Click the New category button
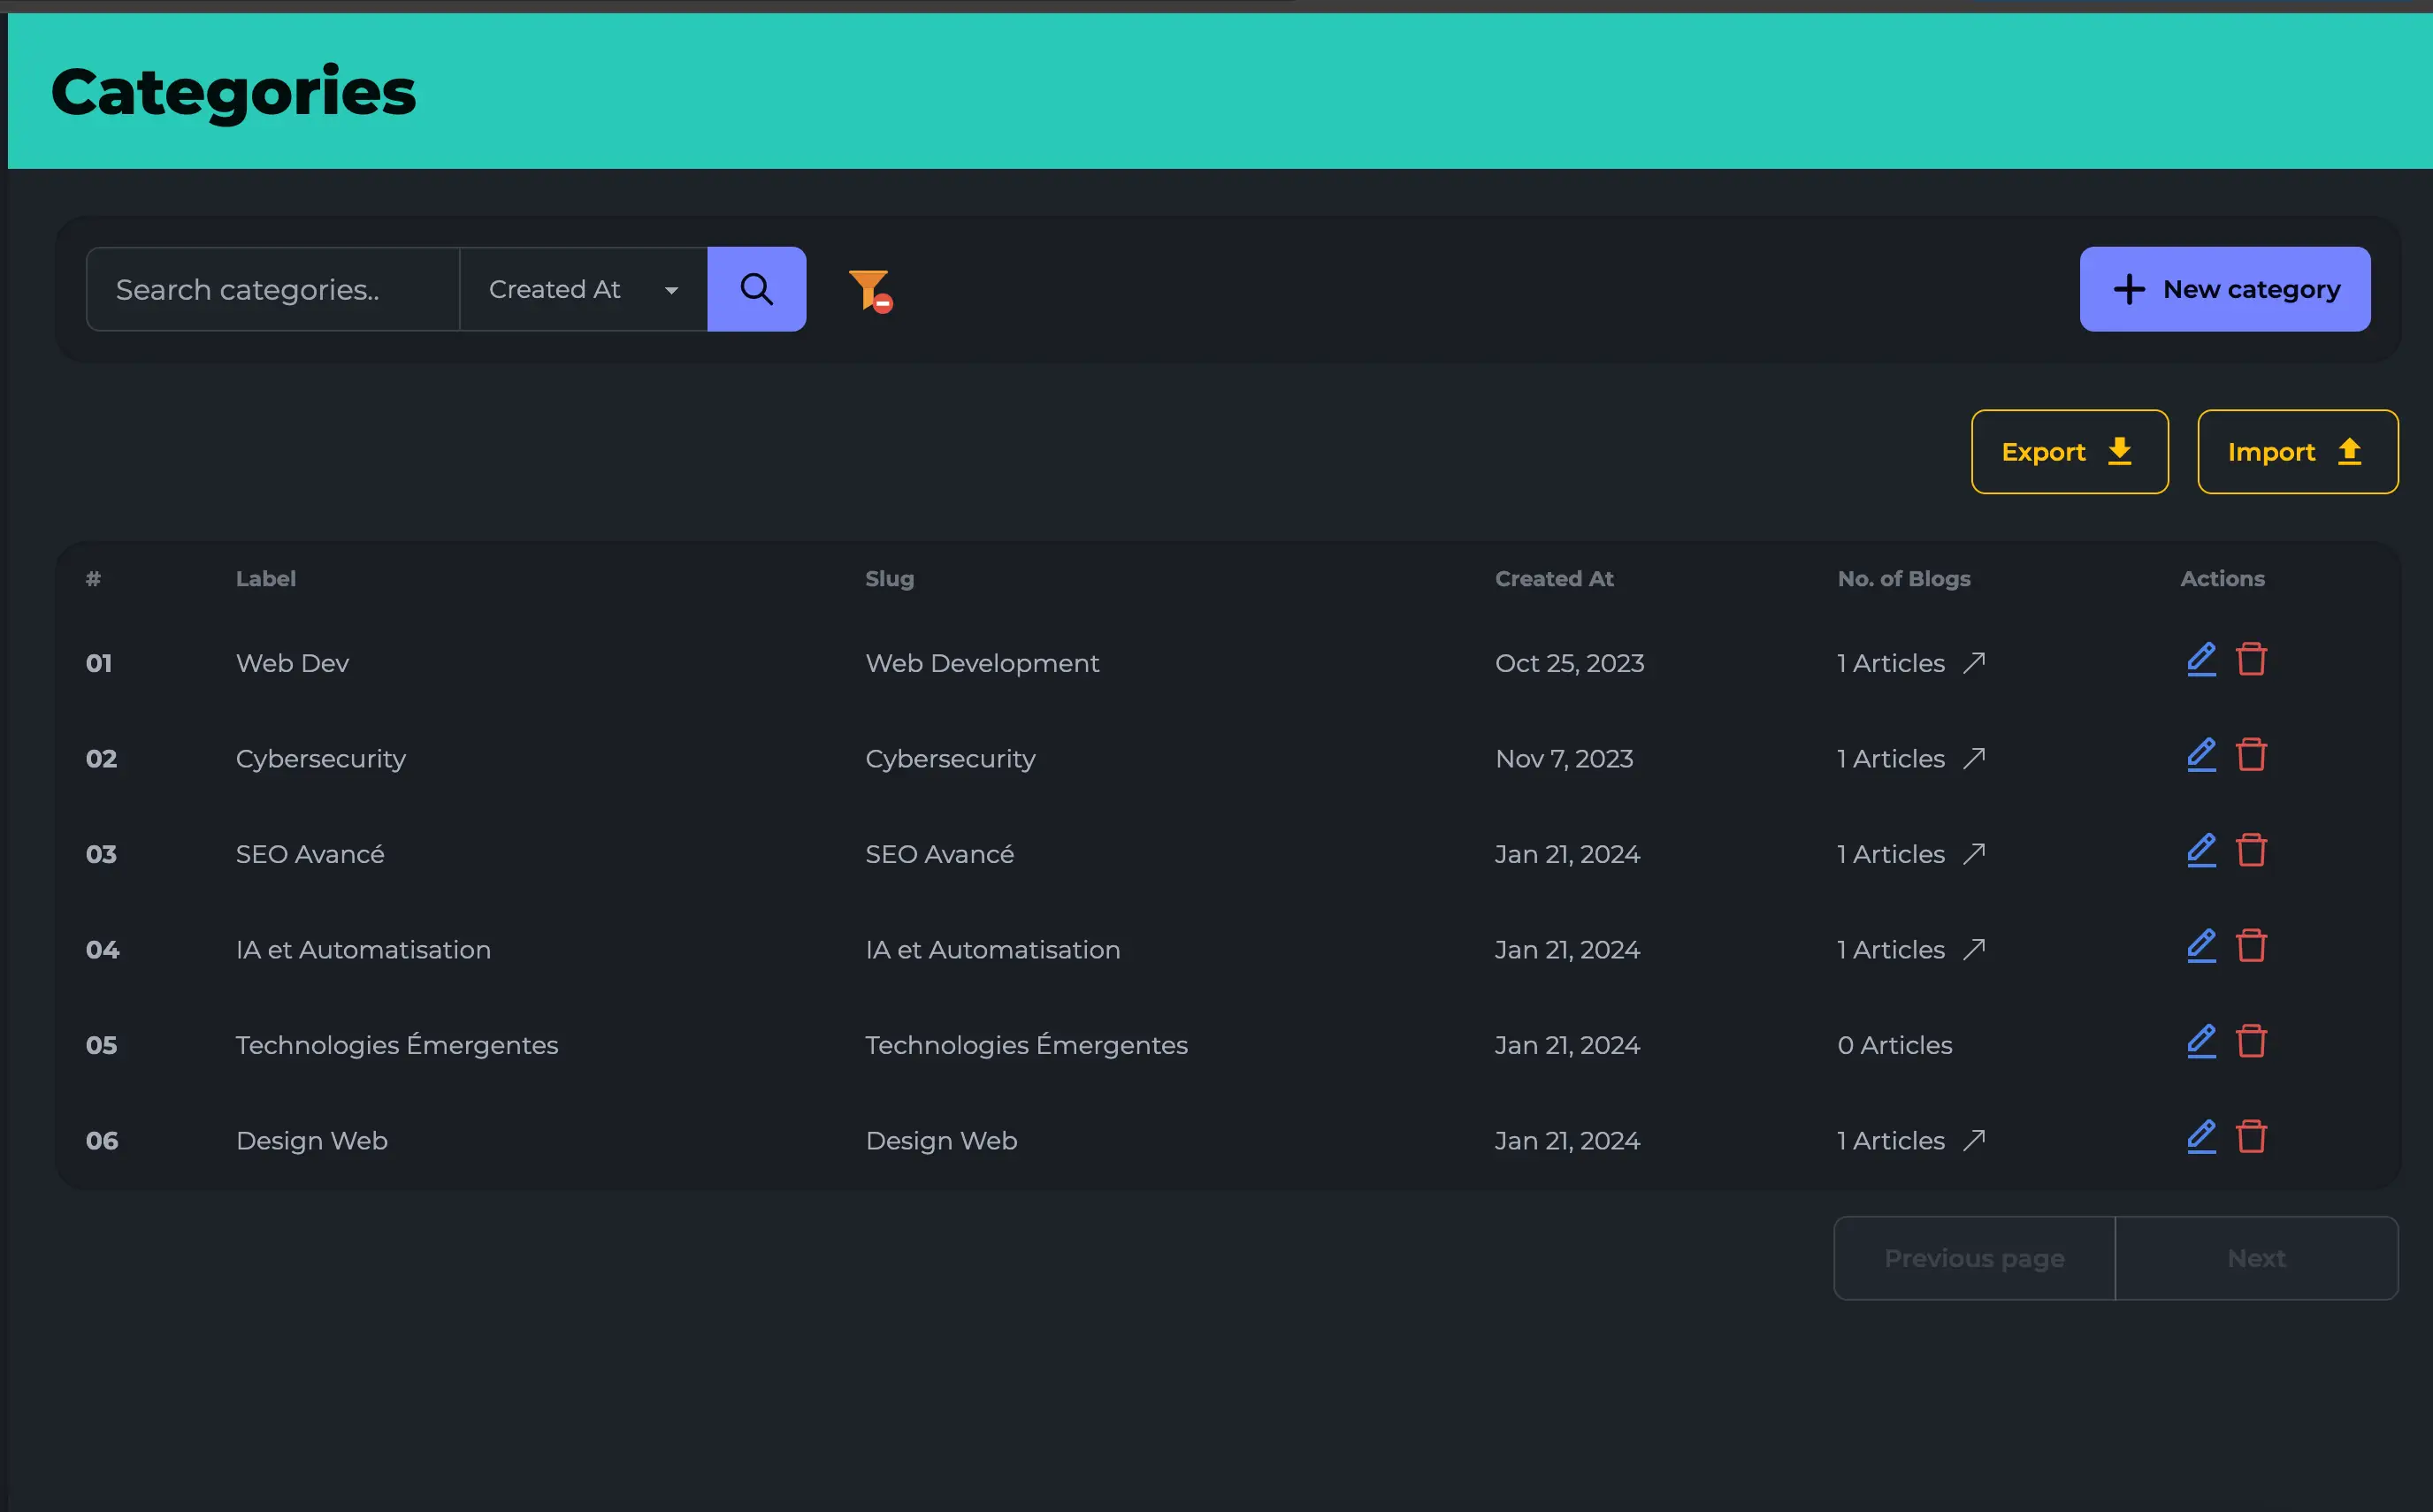The height and width of the screenshot is (1512, 2433). pyautogui.click(x=2224, y=289)
